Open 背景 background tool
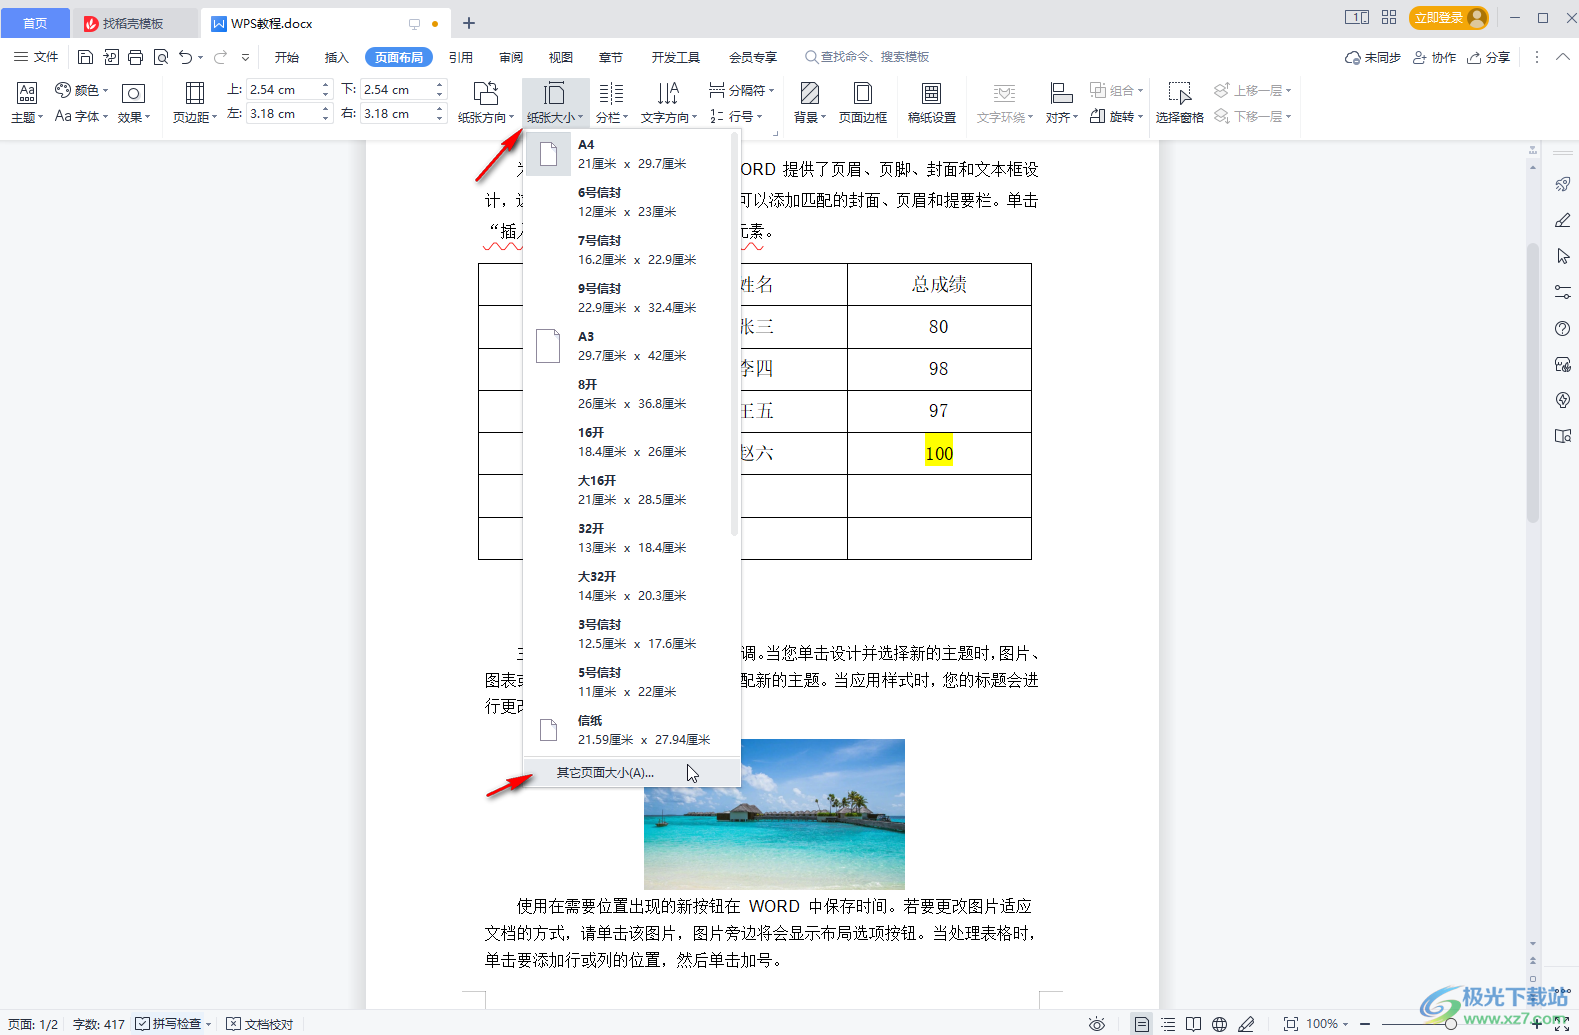The height and width of the screenshot is (1035, 1579). point(810,103)
